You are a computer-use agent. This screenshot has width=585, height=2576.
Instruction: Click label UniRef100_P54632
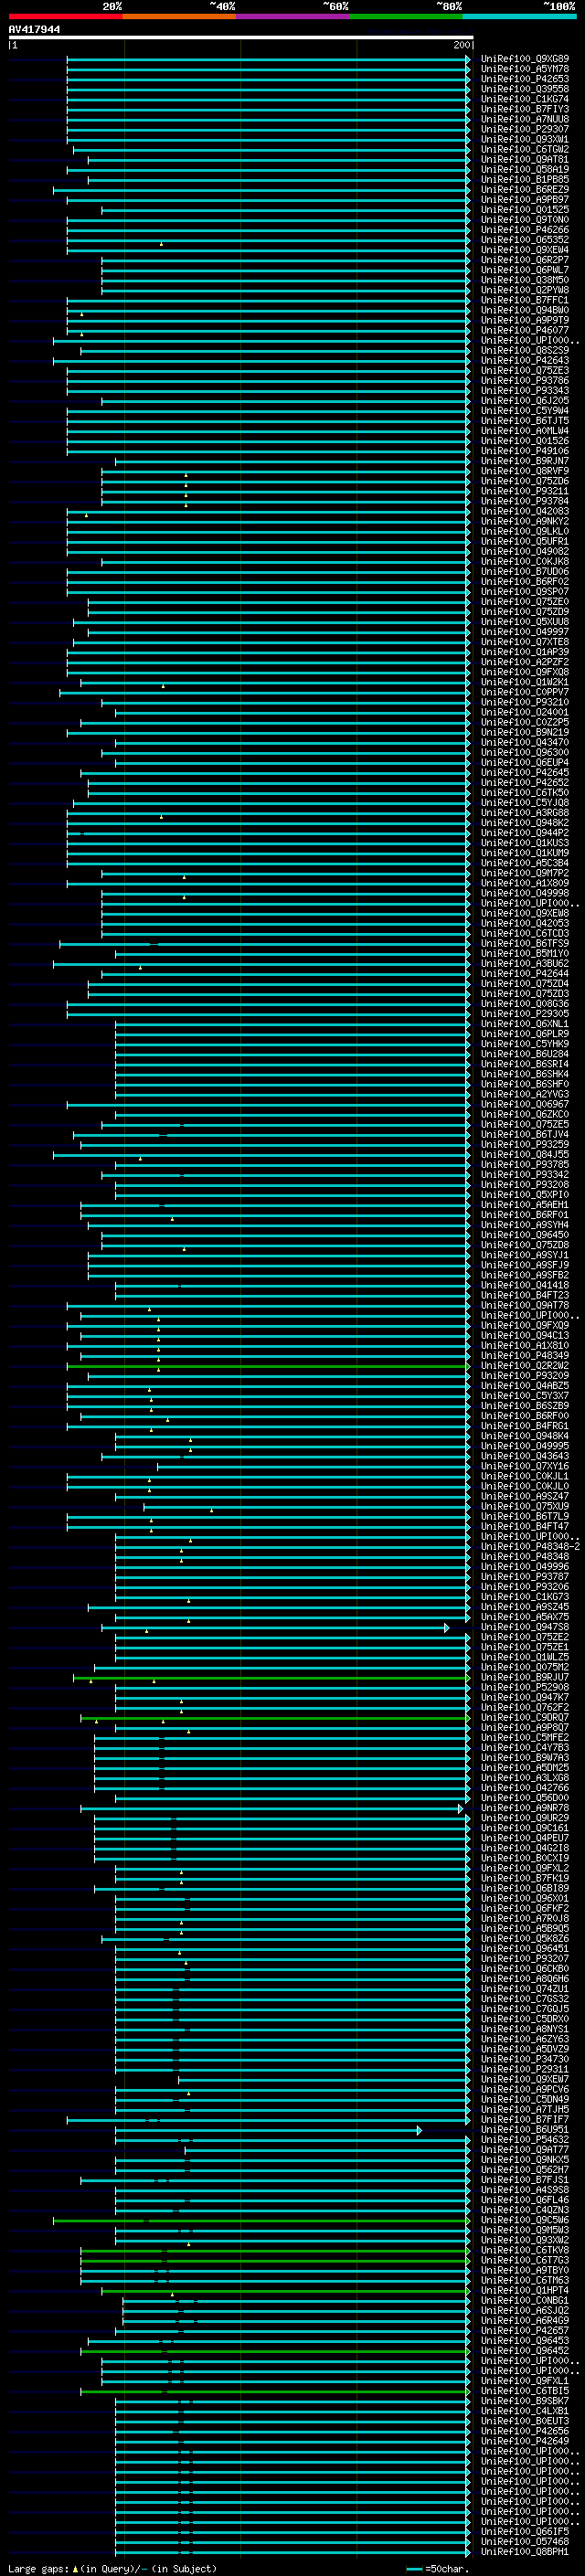tap(525, 2140)
